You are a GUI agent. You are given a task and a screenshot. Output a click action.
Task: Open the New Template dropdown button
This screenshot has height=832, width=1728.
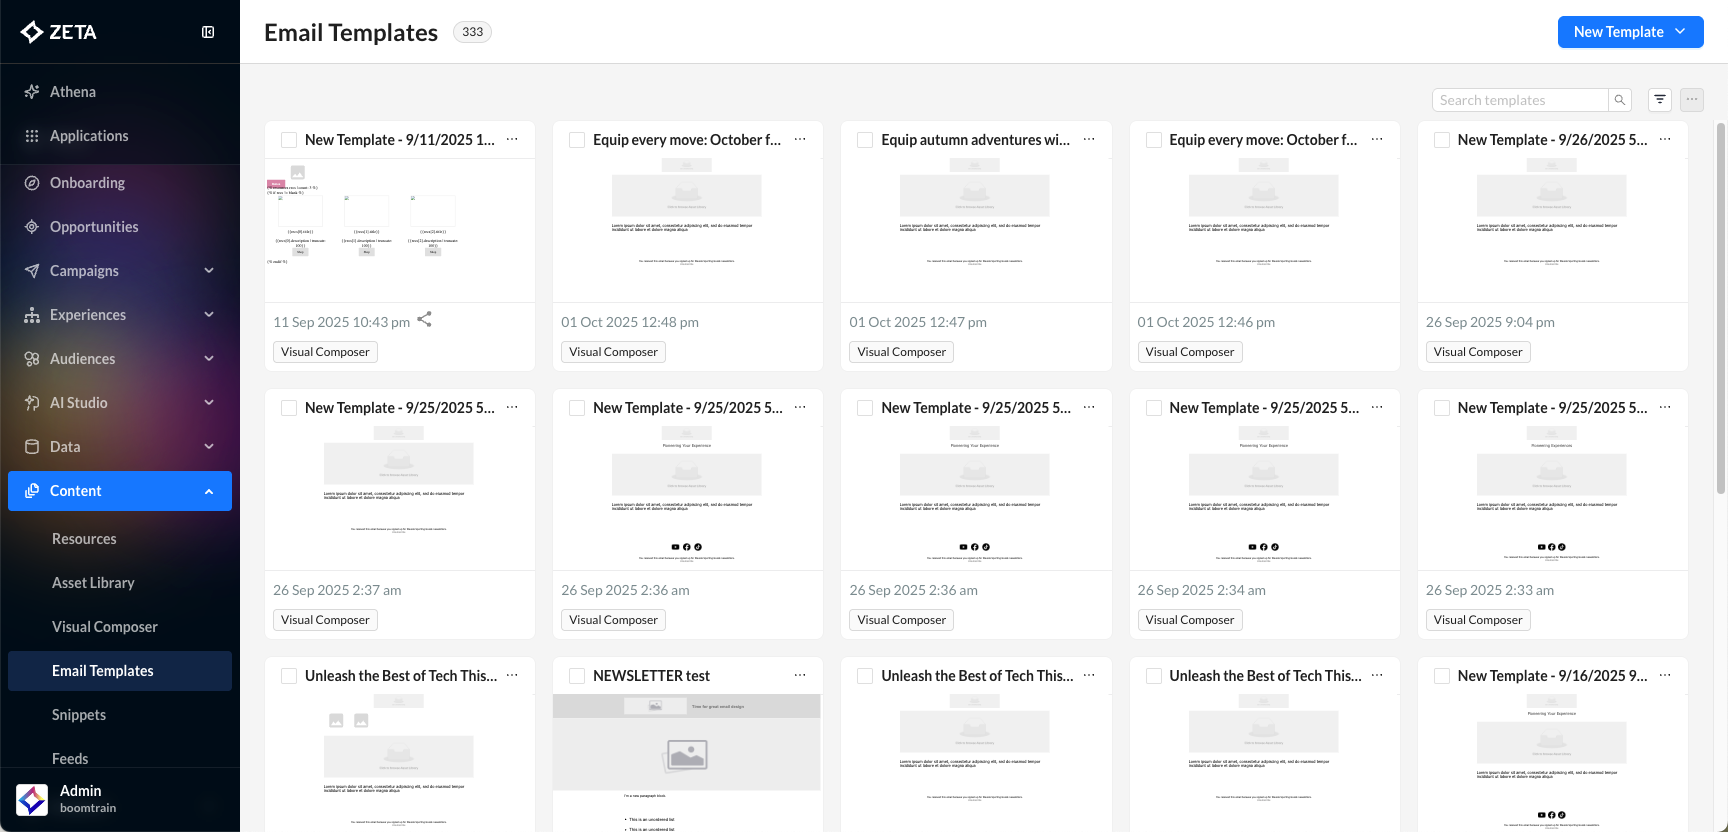point(1630,32)
